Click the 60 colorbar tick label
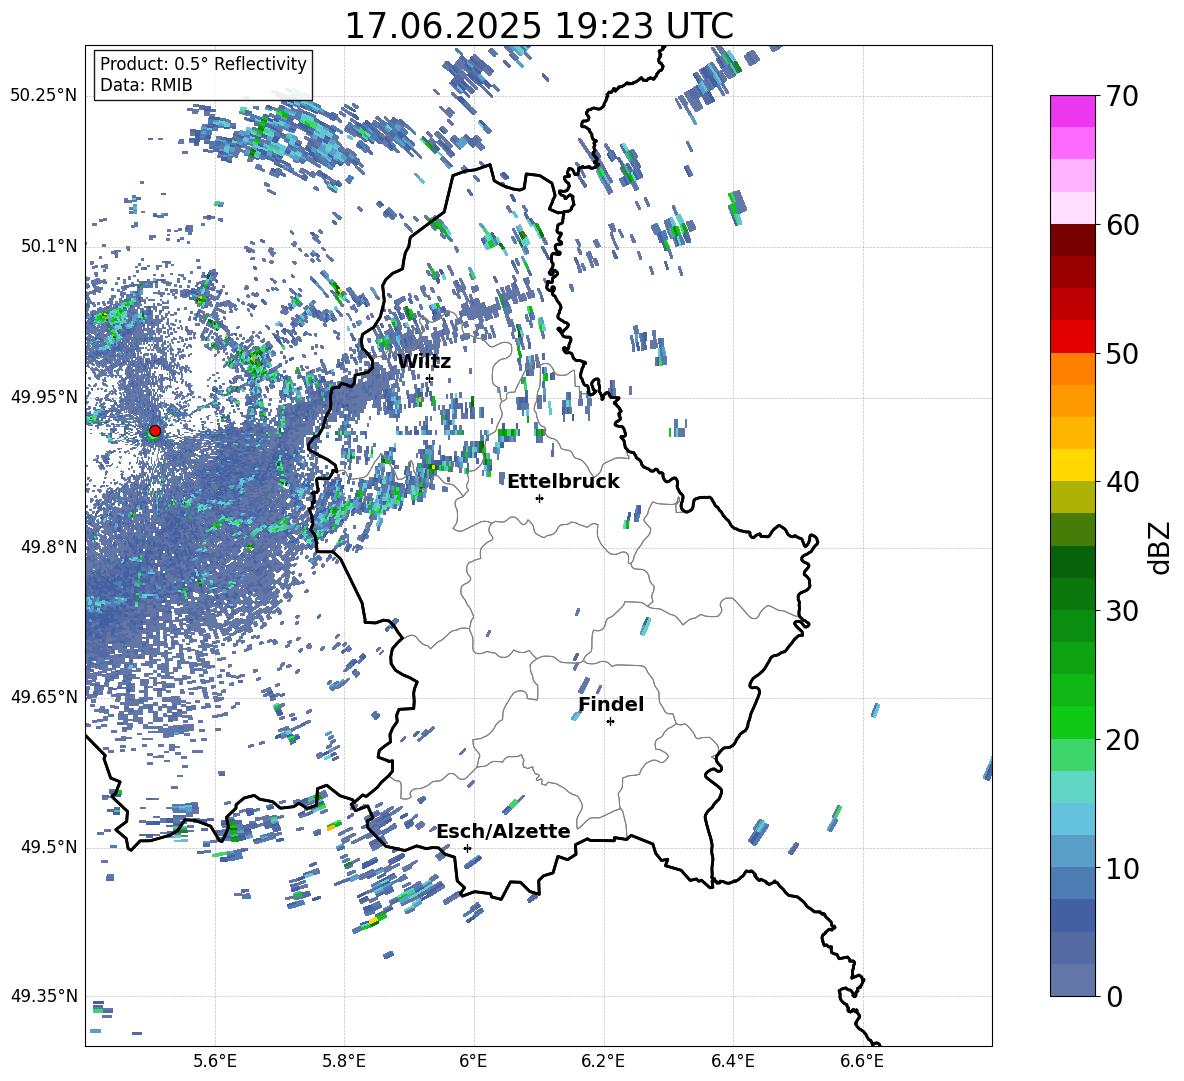Image resolution: width=1184 pixels, height=1081 pixels. click(1122, 225)
